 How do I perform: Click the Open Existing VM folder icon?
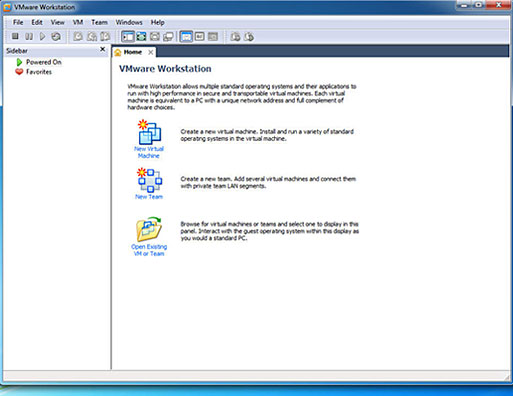point(149,229)
